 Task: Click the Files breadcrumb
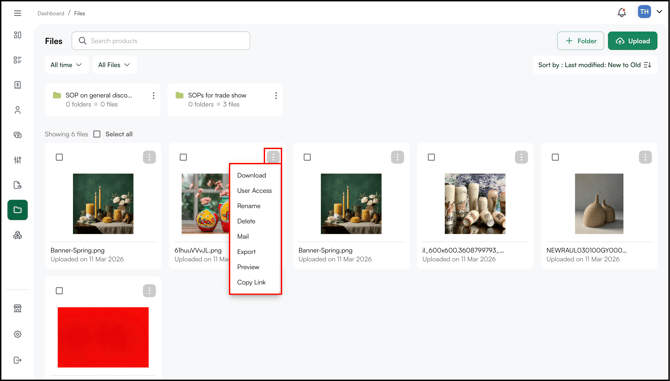[x=79, y=13]
